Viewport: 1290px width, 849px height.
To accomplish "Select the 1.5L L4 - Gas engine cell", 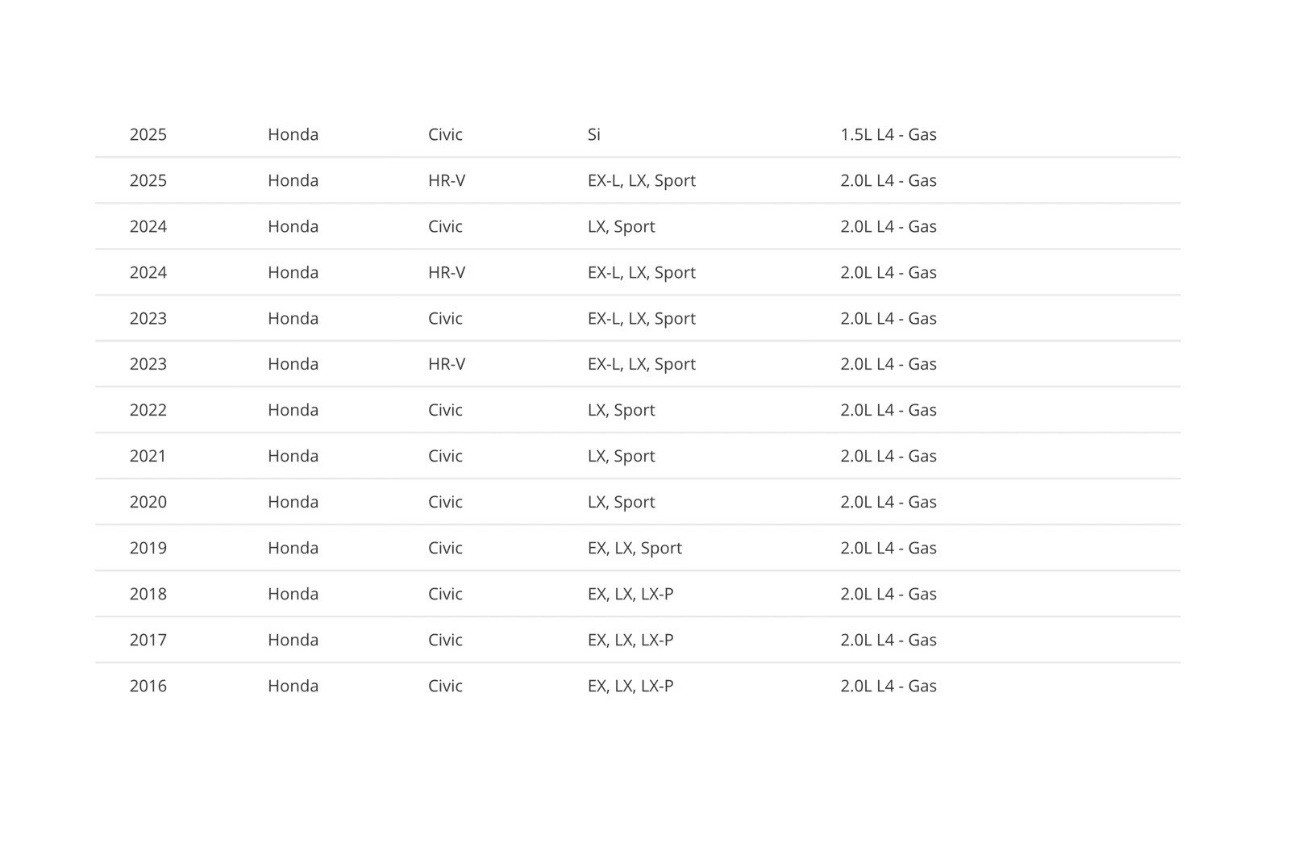I will pos(888,134).
